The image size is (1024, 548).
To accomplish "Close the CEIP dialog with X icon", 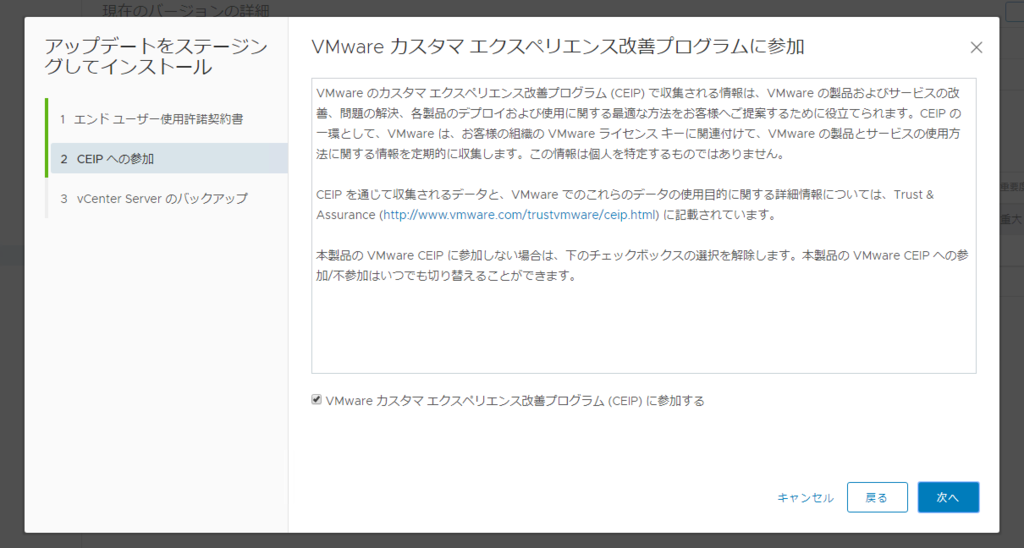I will coord(976,48).
